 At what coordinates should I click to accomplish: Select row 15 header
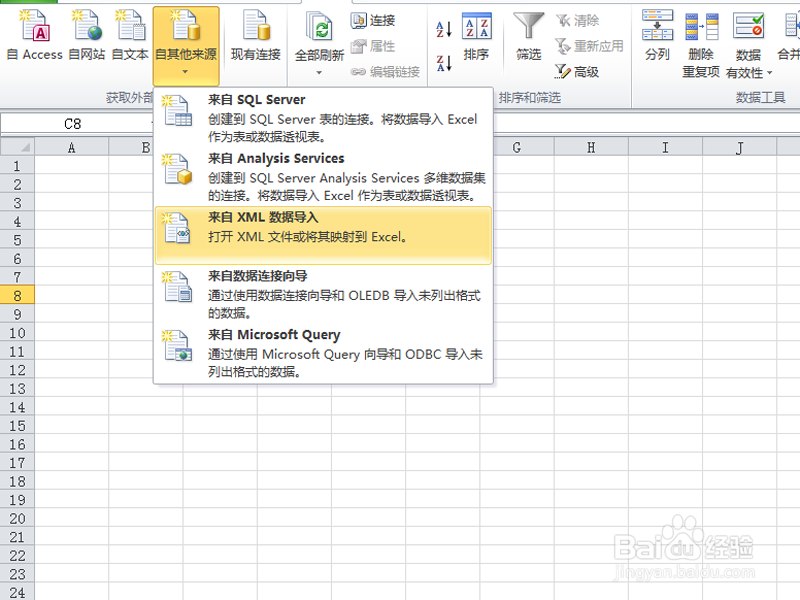[17, 426]
